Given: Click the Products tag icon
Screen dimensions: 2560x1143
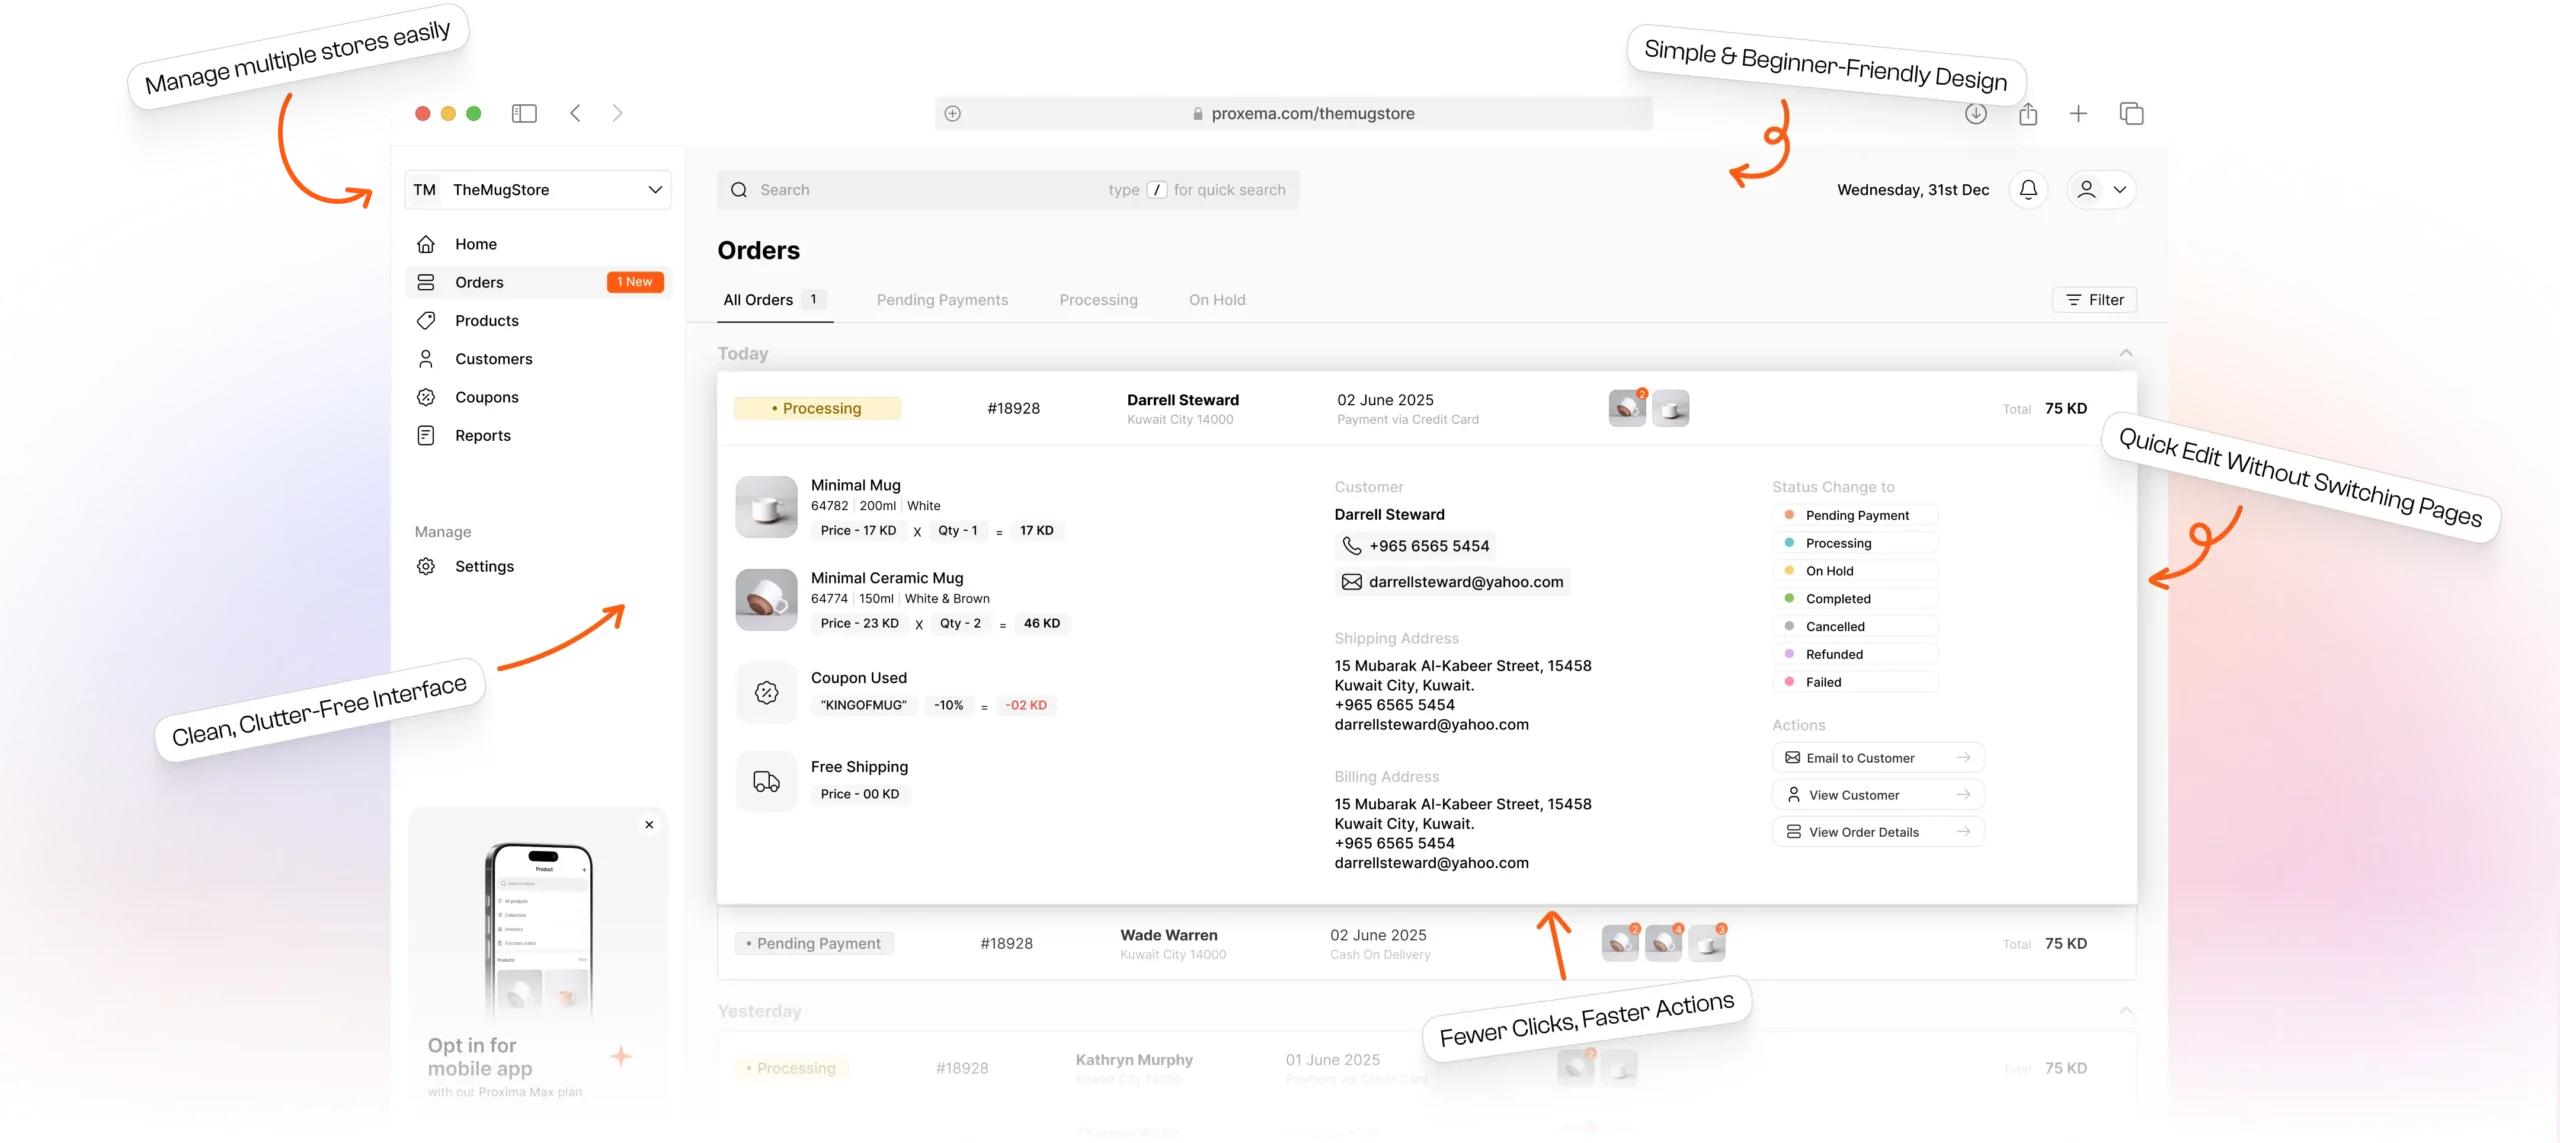Looking at the screenshot, I should 426,321.
